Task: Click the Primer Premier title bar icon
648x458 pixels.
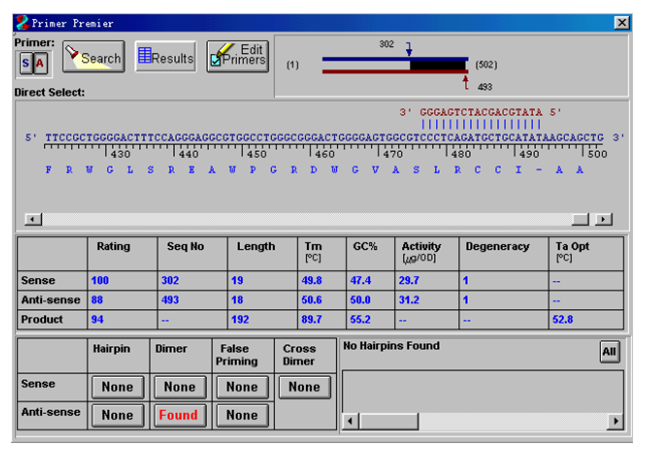Action: (22, 22)
